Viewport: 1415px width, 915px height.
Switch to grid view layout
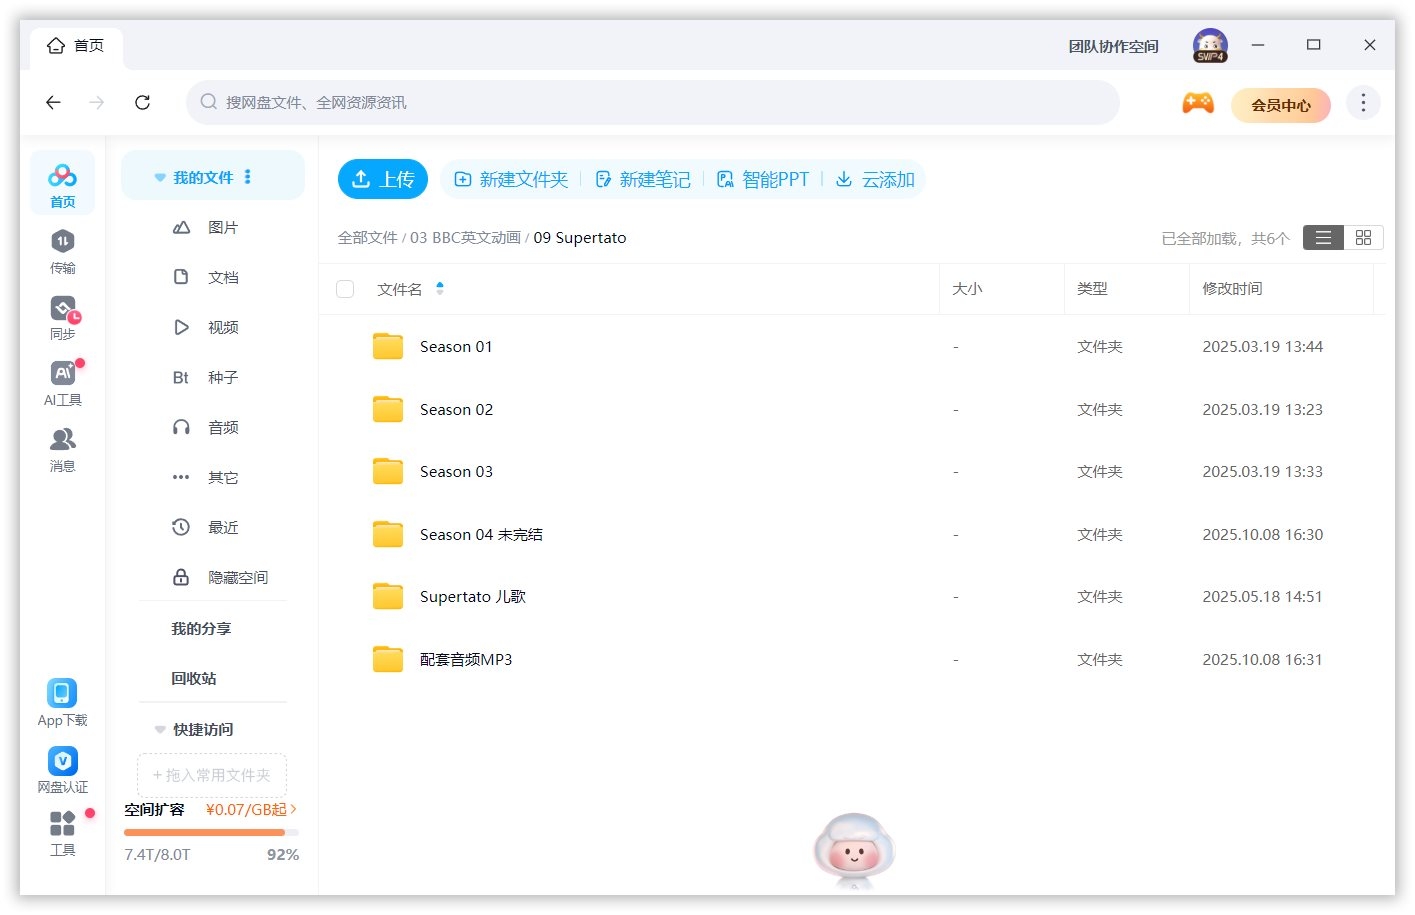(x=1363, y=237)
